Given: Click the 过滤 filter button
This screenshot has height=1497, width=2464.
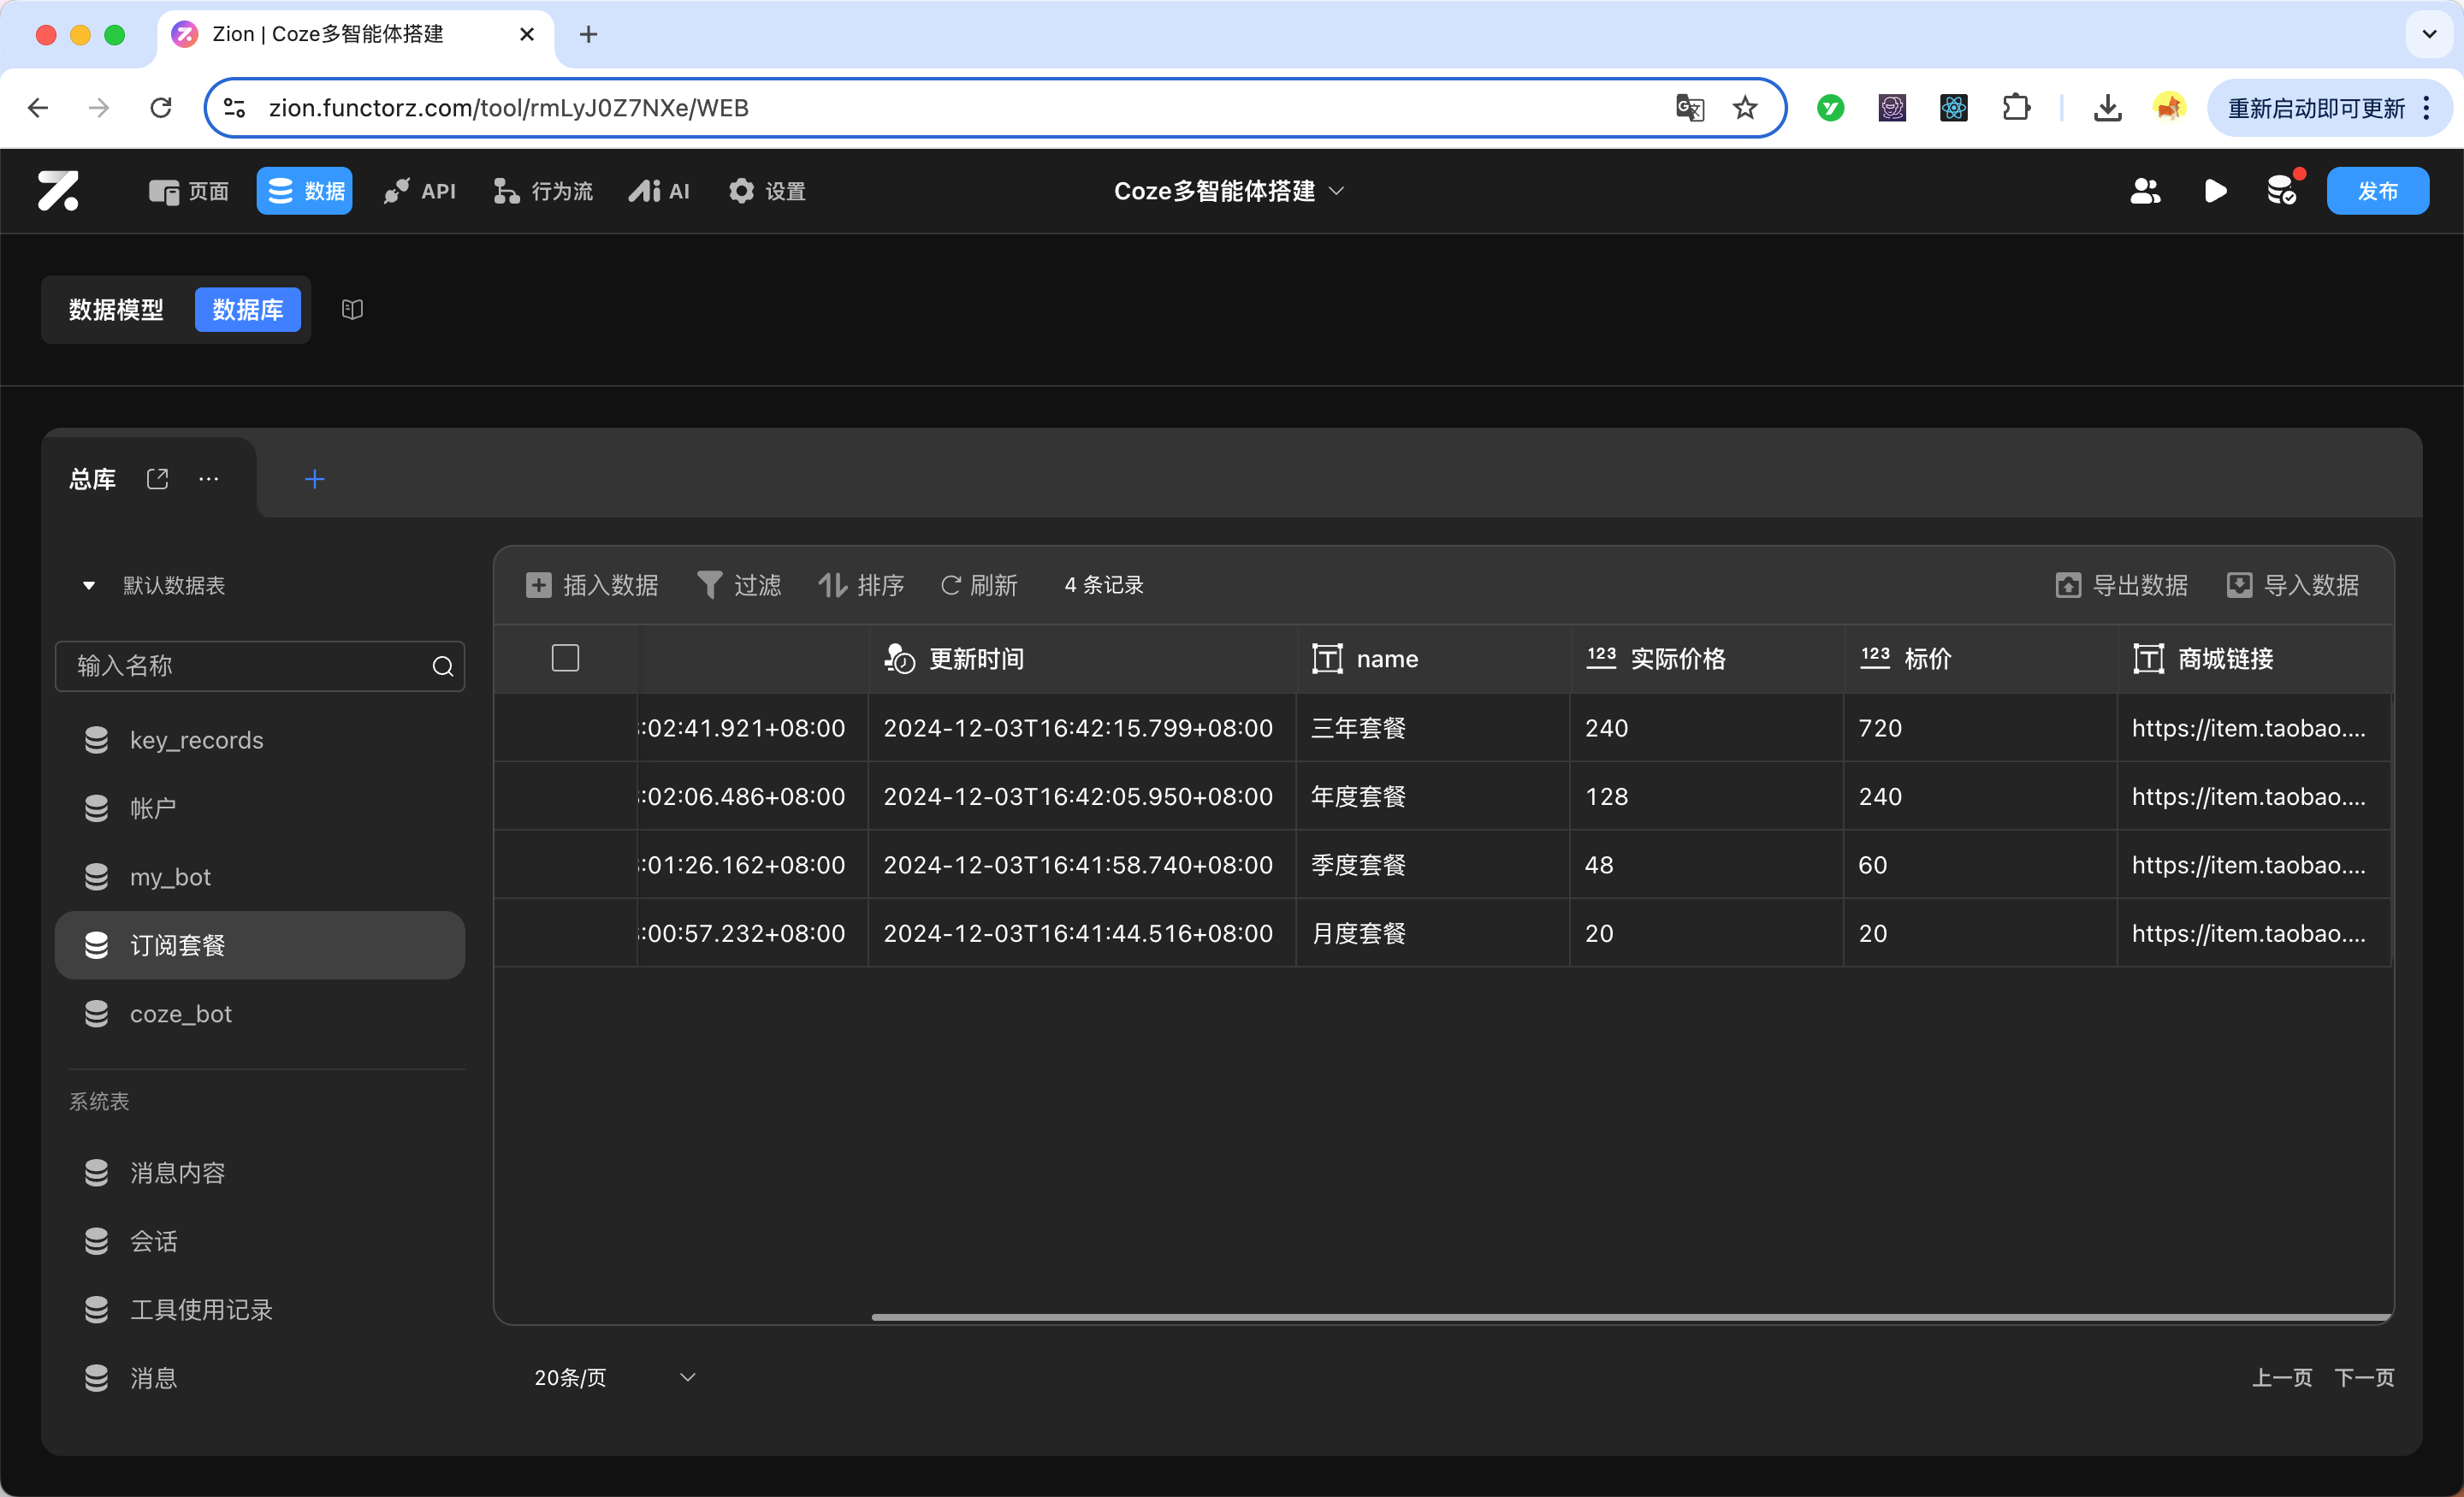Looking at the screenshot, I should point(739,585).
